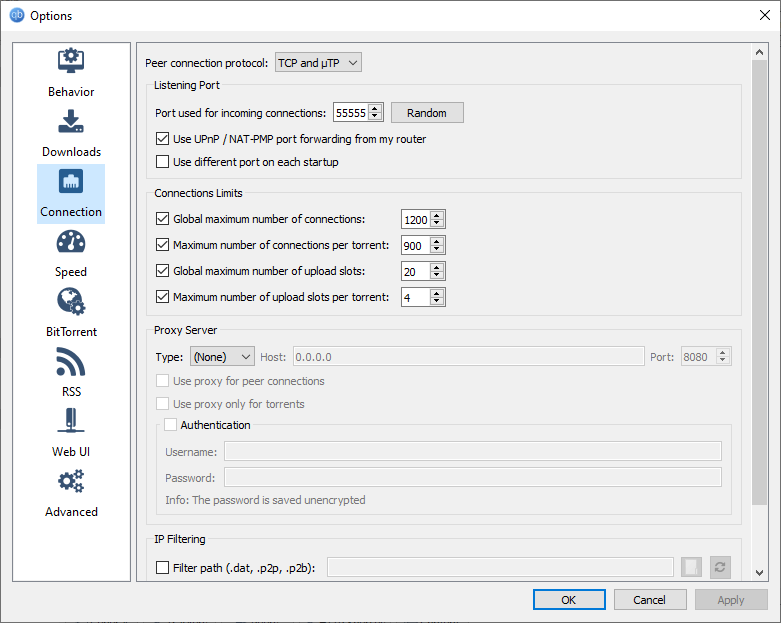
Task: Click the Advanced label in sidebar
Action: click(71, 512)
